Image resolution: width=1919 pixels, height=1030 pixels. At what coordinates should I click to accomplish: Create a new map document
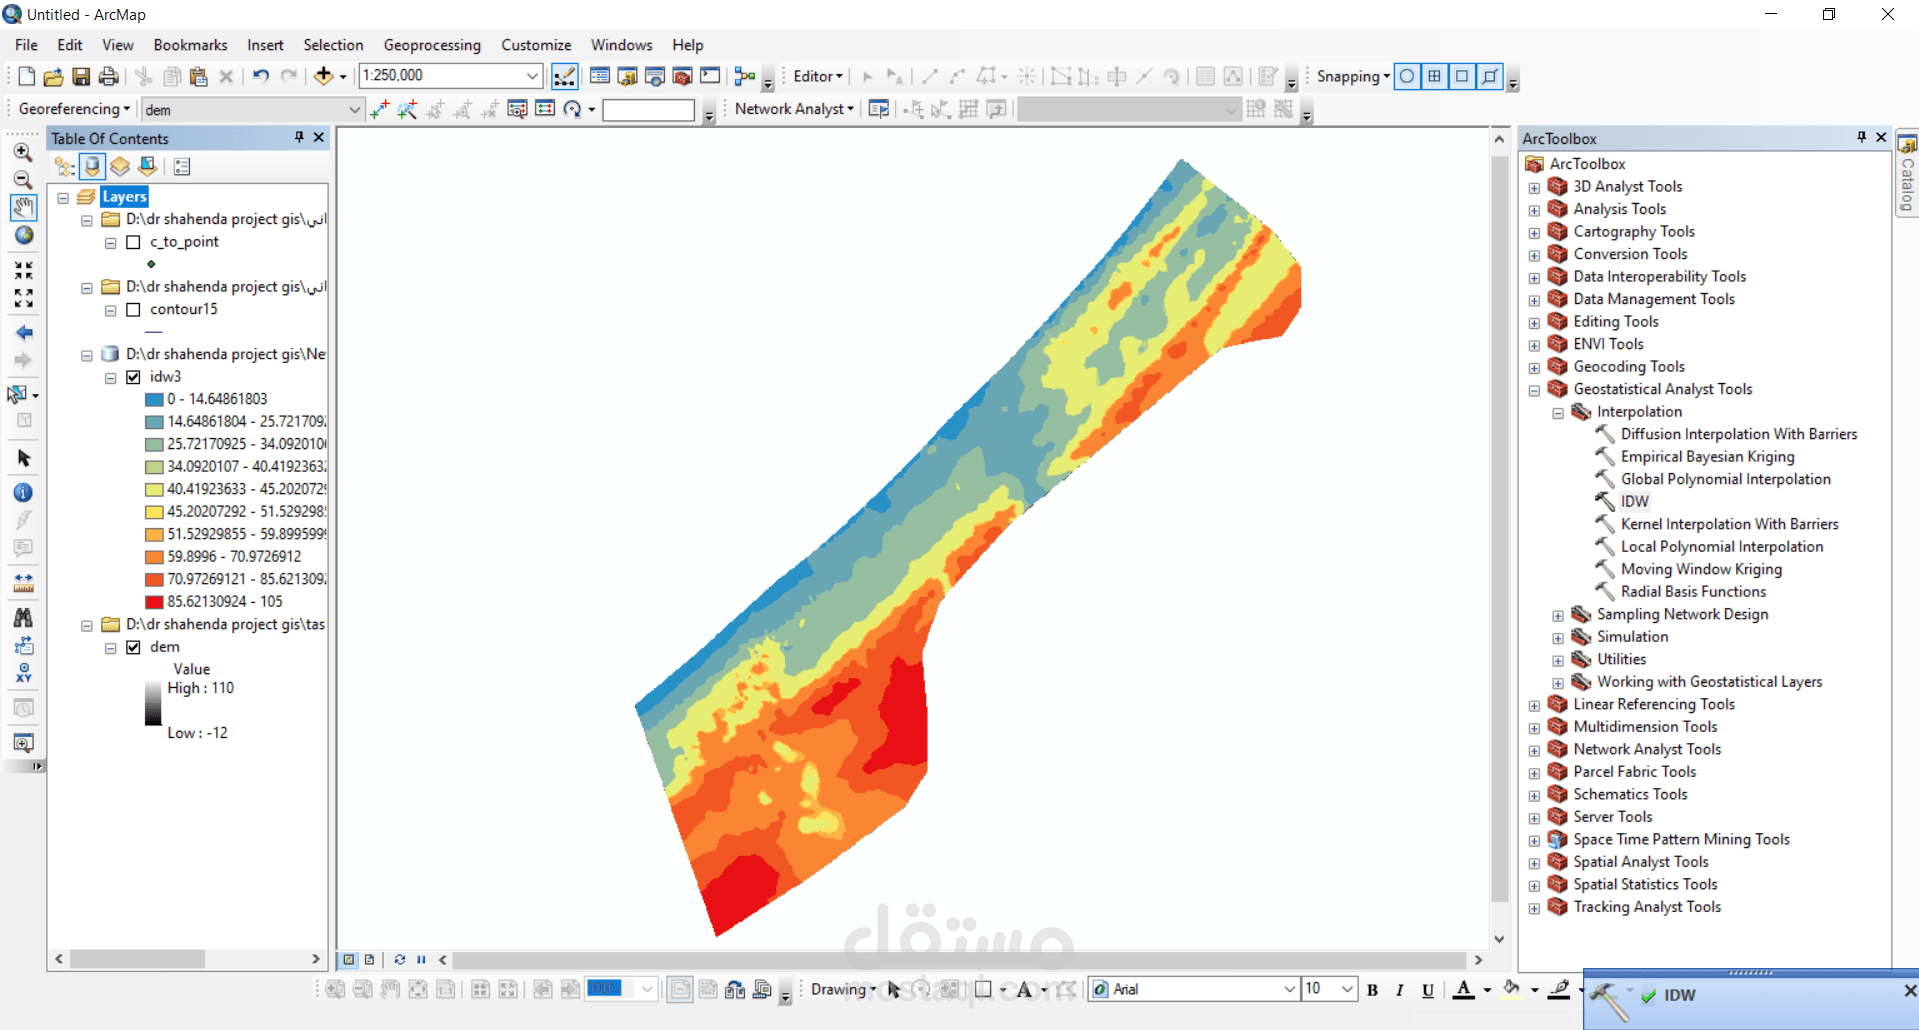click(26, 76)
